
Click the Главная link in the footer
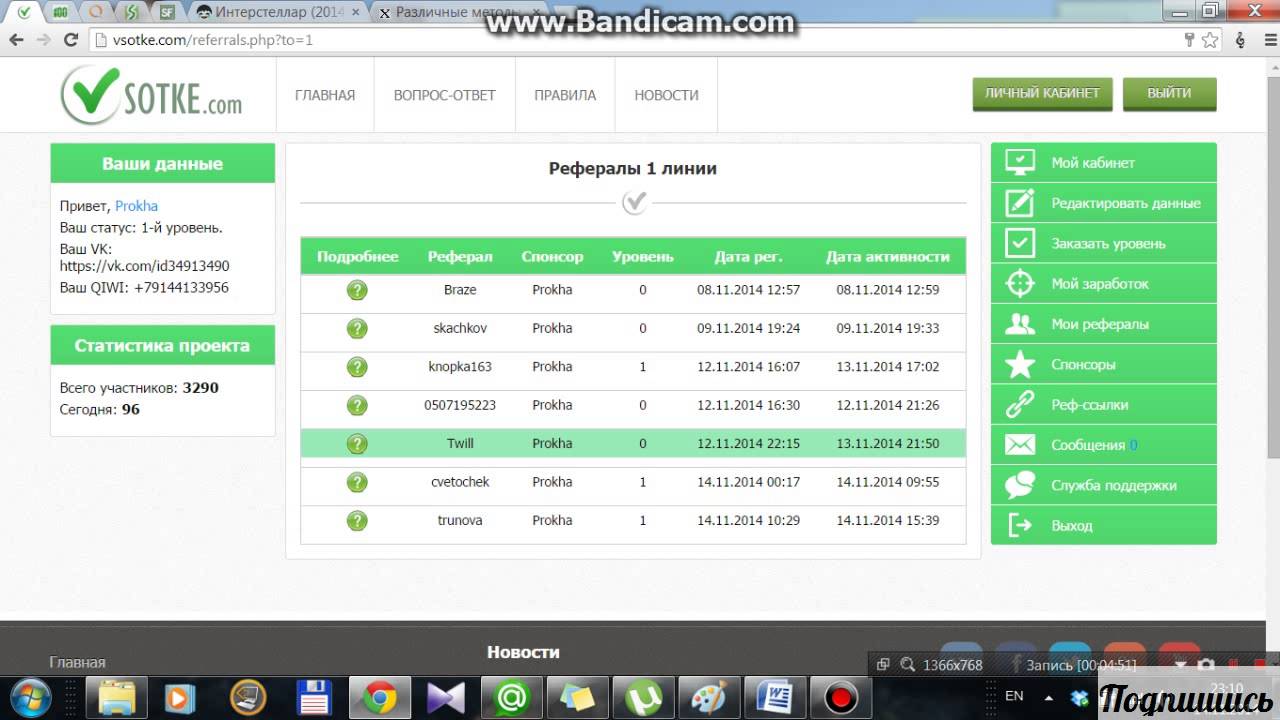pyautogui.click(x=77, y=662)
